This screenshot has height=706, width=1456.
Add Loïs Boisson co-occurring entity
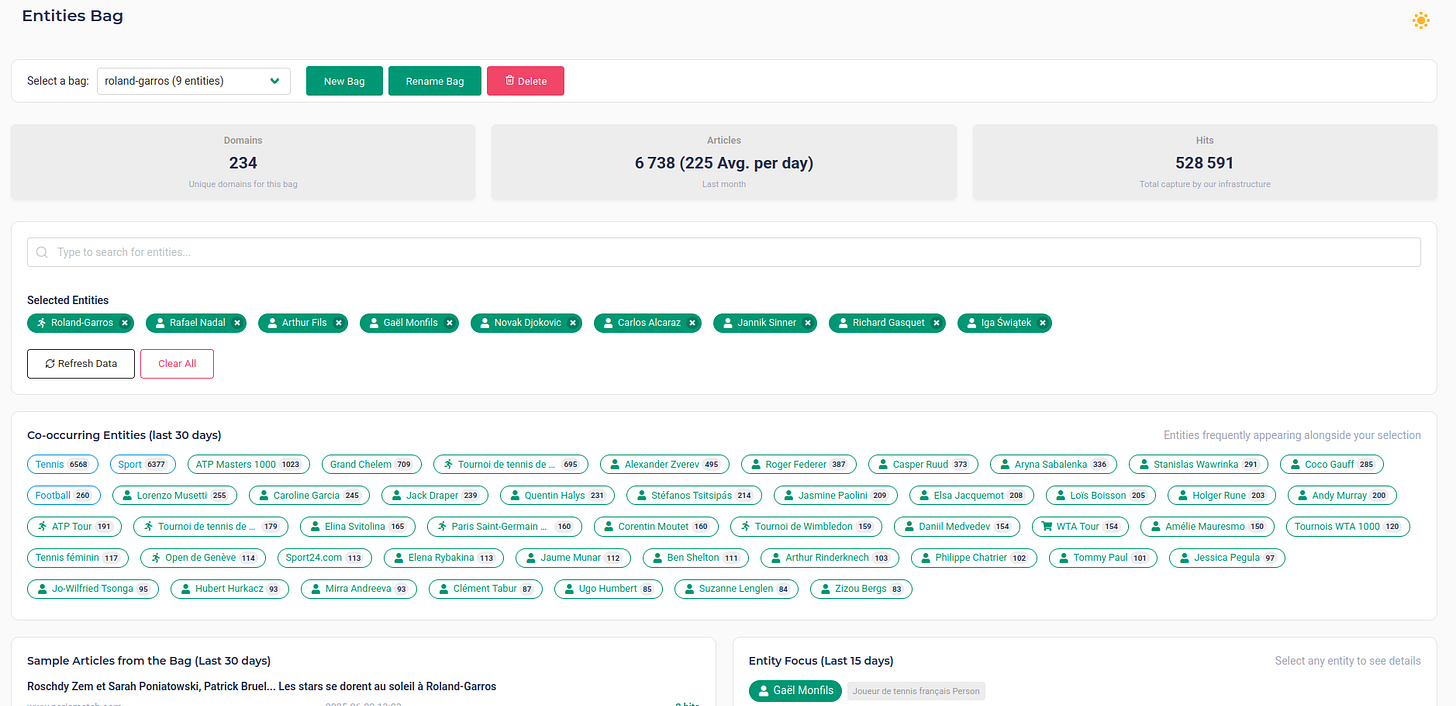click(x=1101, y=495)
